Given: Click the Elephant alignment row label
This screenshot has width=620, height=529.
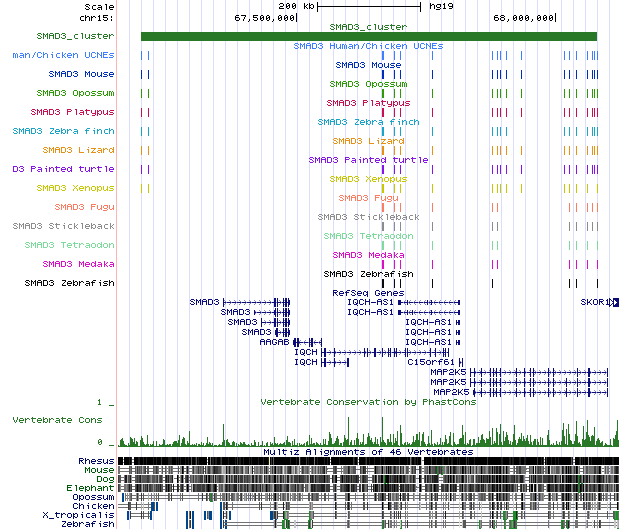Looking at the screenshot, I should click(90, 487).
